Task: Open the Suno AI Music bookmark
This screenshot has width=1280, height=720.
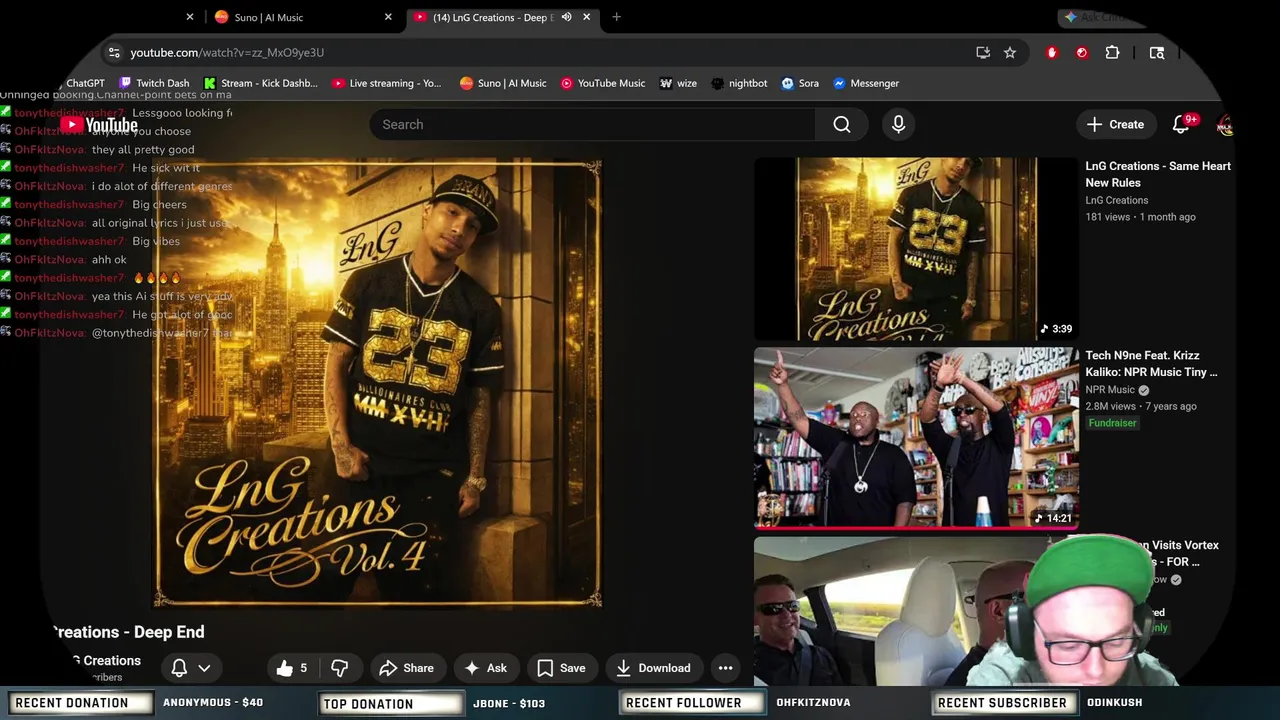Action: coord(503,83)
